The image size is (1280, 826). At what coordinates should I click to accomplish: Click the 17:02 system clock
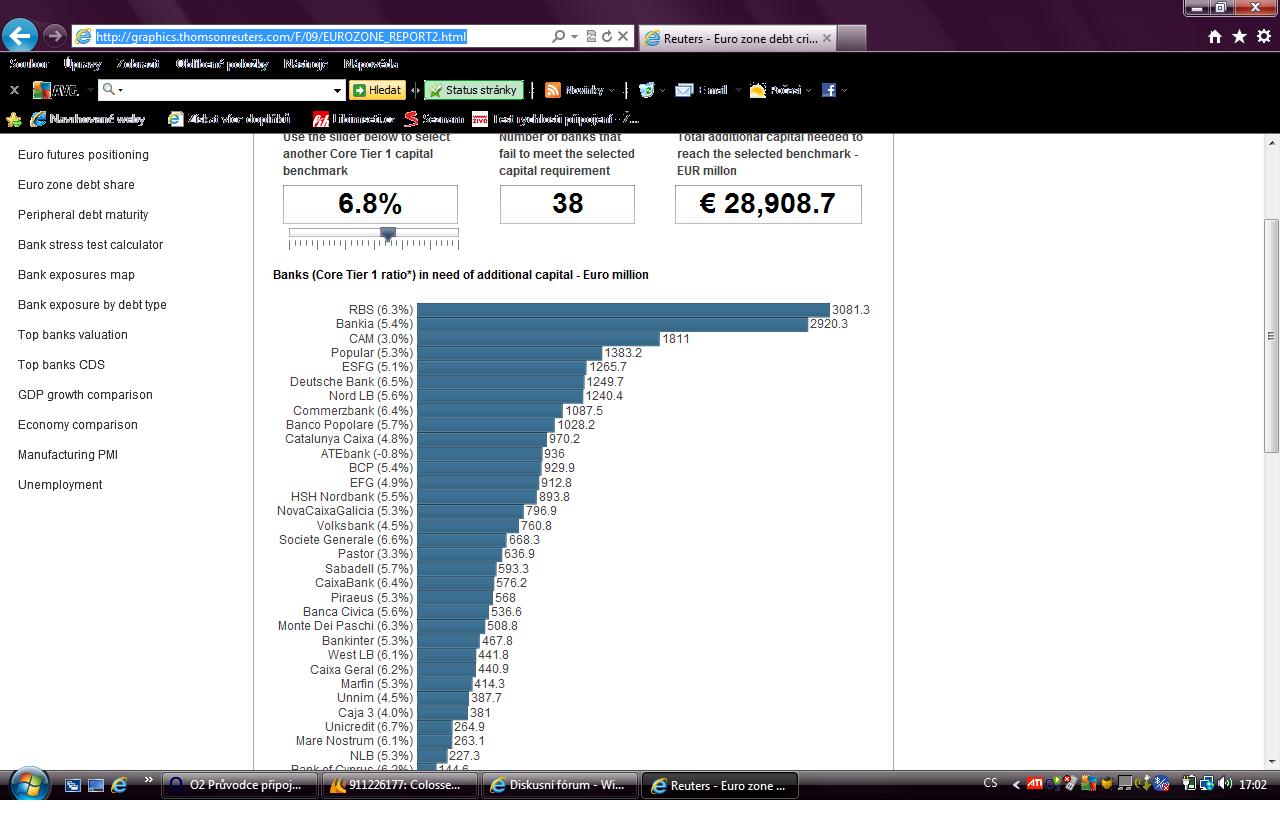pyautogui.click(x=1252, y=785)
